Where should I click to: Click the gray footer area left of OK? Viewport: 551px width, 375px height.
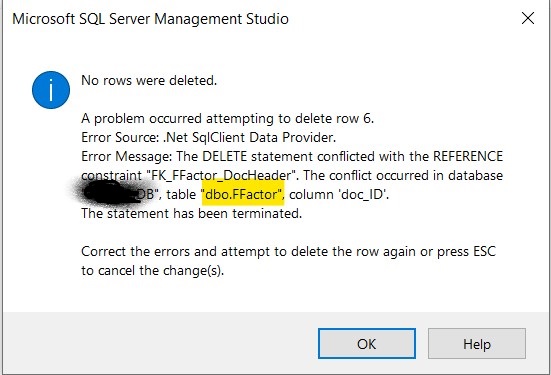point(160,343)
